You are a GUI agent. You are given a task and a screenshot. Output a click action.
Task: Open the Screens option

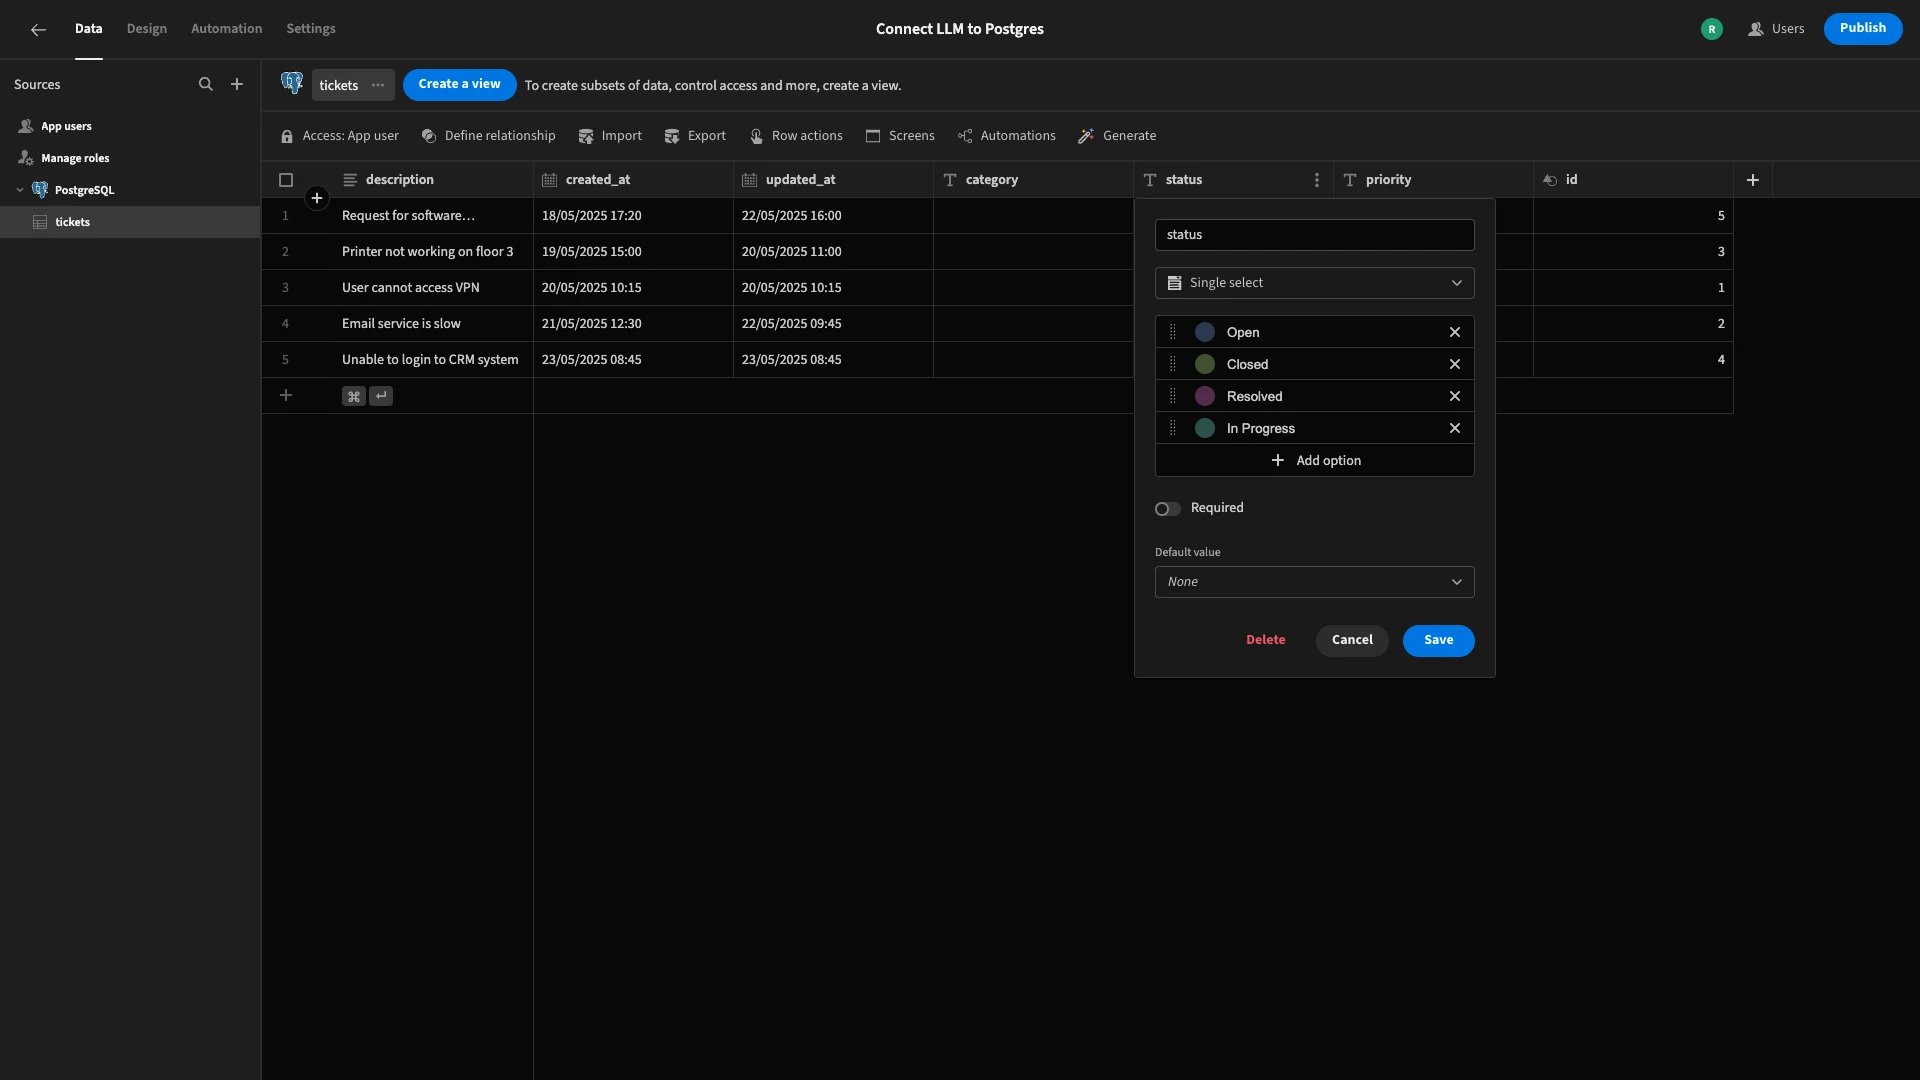900,136
